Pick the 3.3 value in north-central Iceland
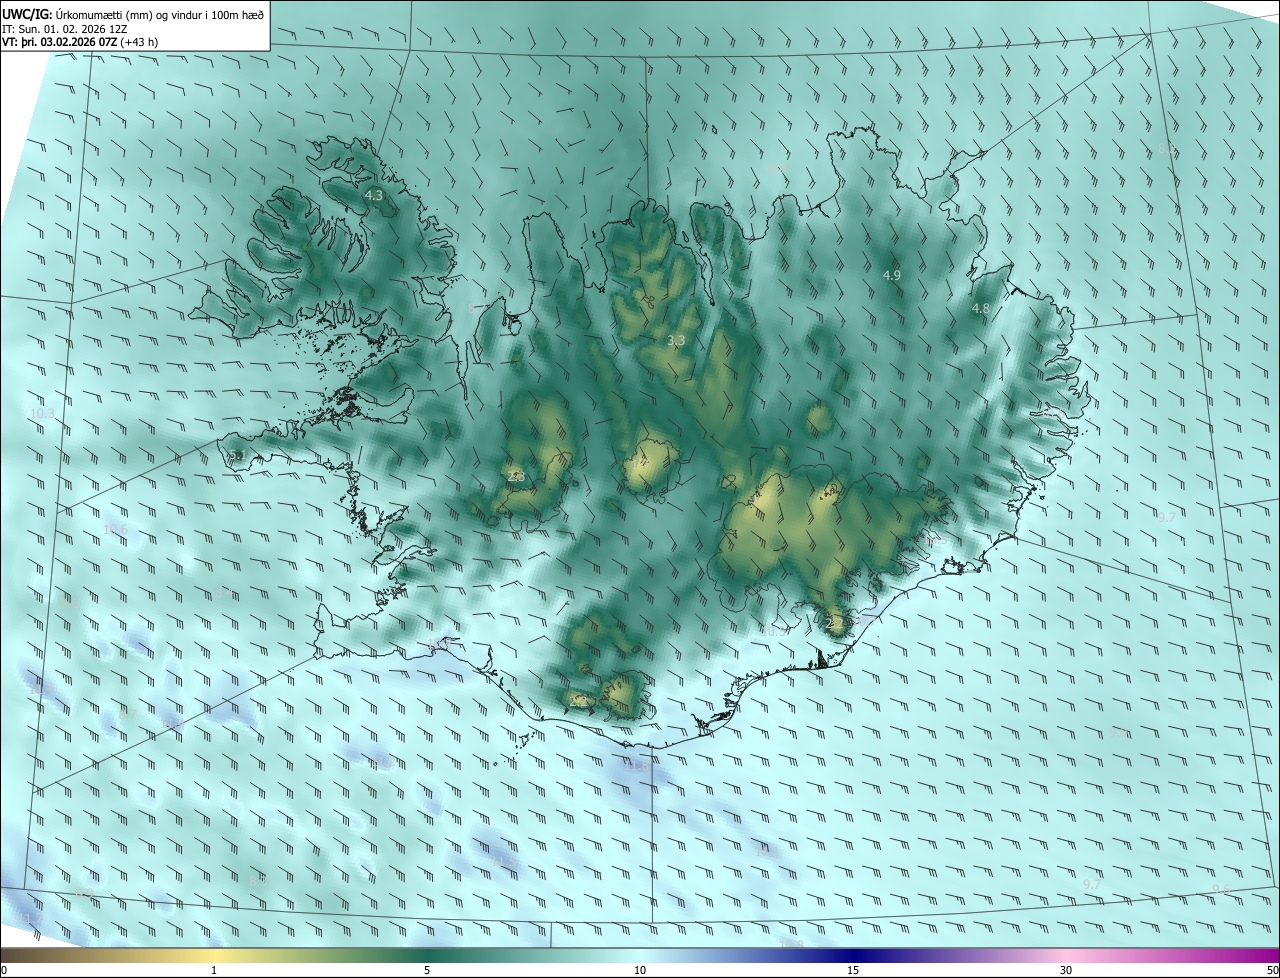Viewport: 1280px width, 978px height. click(676, 341)
